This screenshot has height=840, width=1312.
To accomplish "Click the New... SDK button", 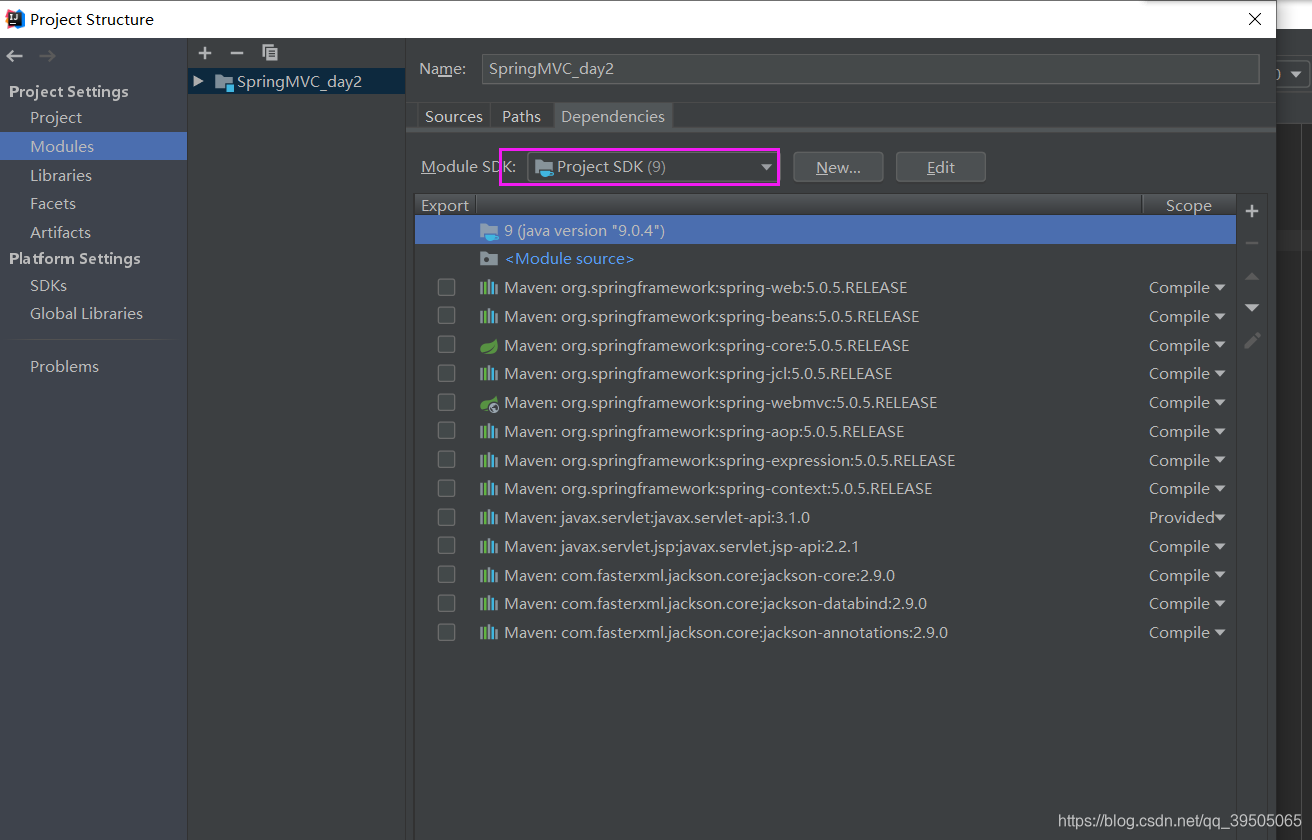I will click(x=838, y=167).
